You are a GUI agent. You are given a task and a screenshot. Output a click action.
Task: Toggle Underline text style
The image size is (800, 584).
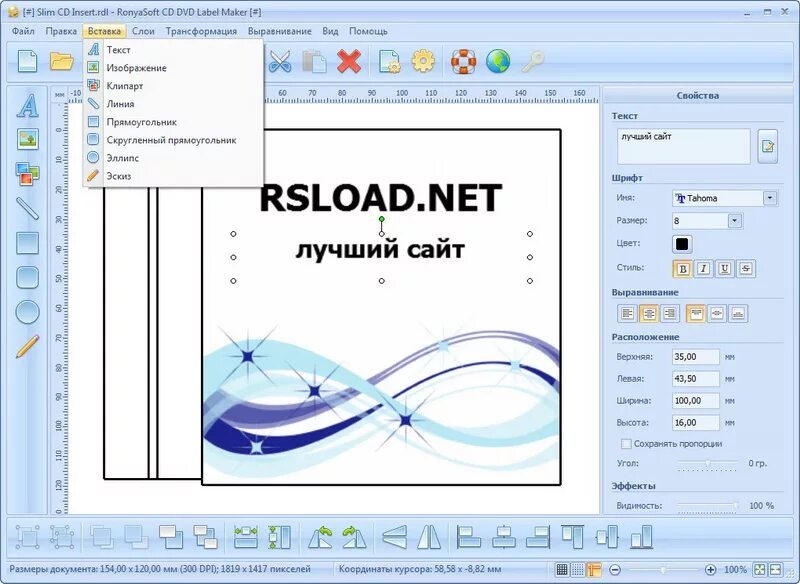tap(724, 269)
